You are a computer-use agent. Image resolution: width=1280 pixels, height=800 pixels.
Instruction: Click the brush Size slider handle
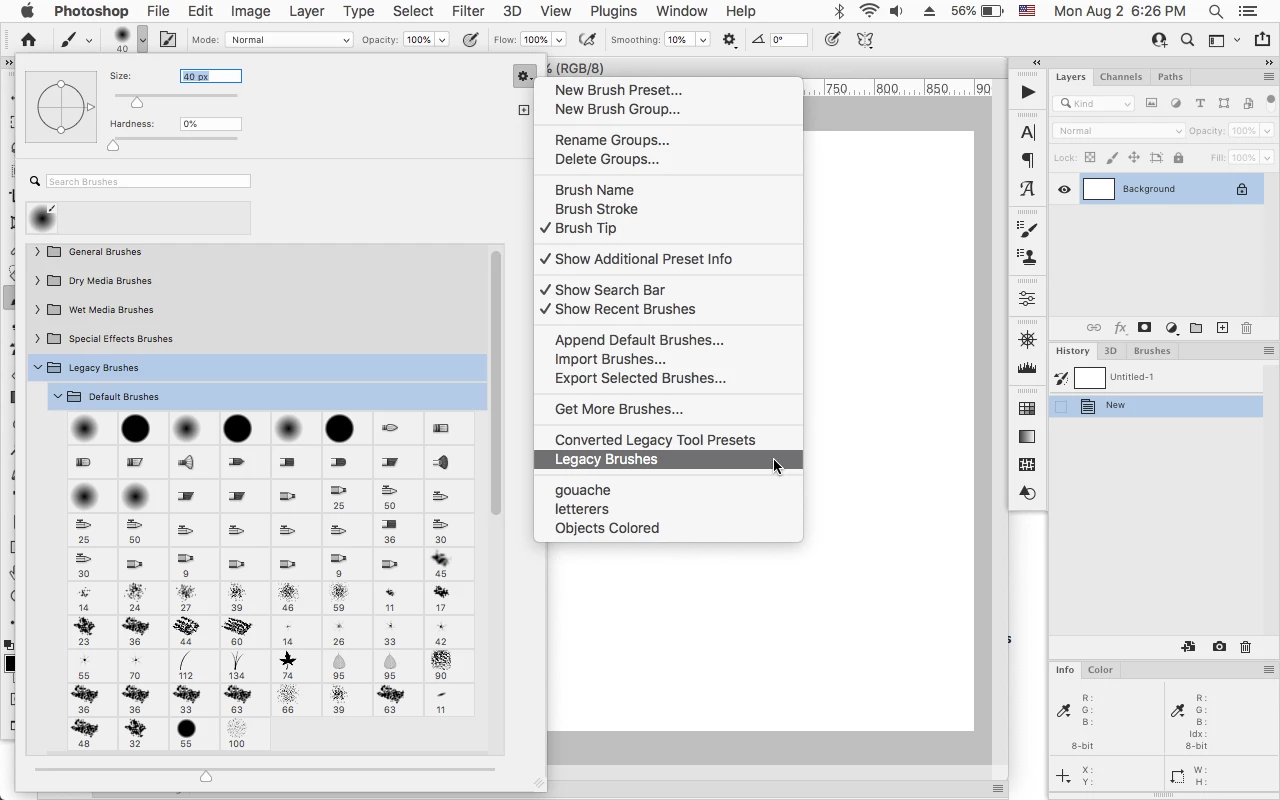[x=137, y=102]
